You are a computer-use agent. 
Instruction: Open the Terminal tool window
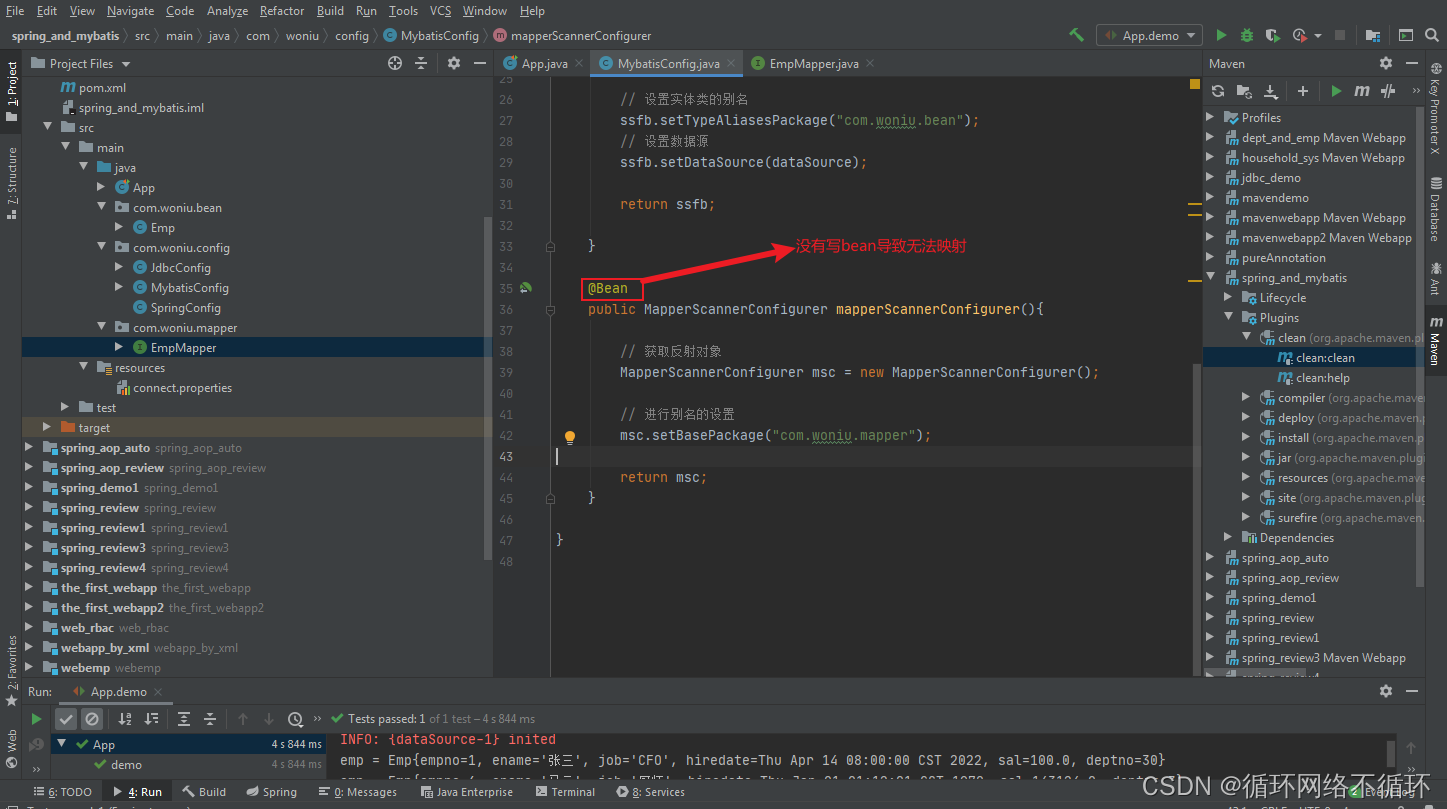click(565, 791)
